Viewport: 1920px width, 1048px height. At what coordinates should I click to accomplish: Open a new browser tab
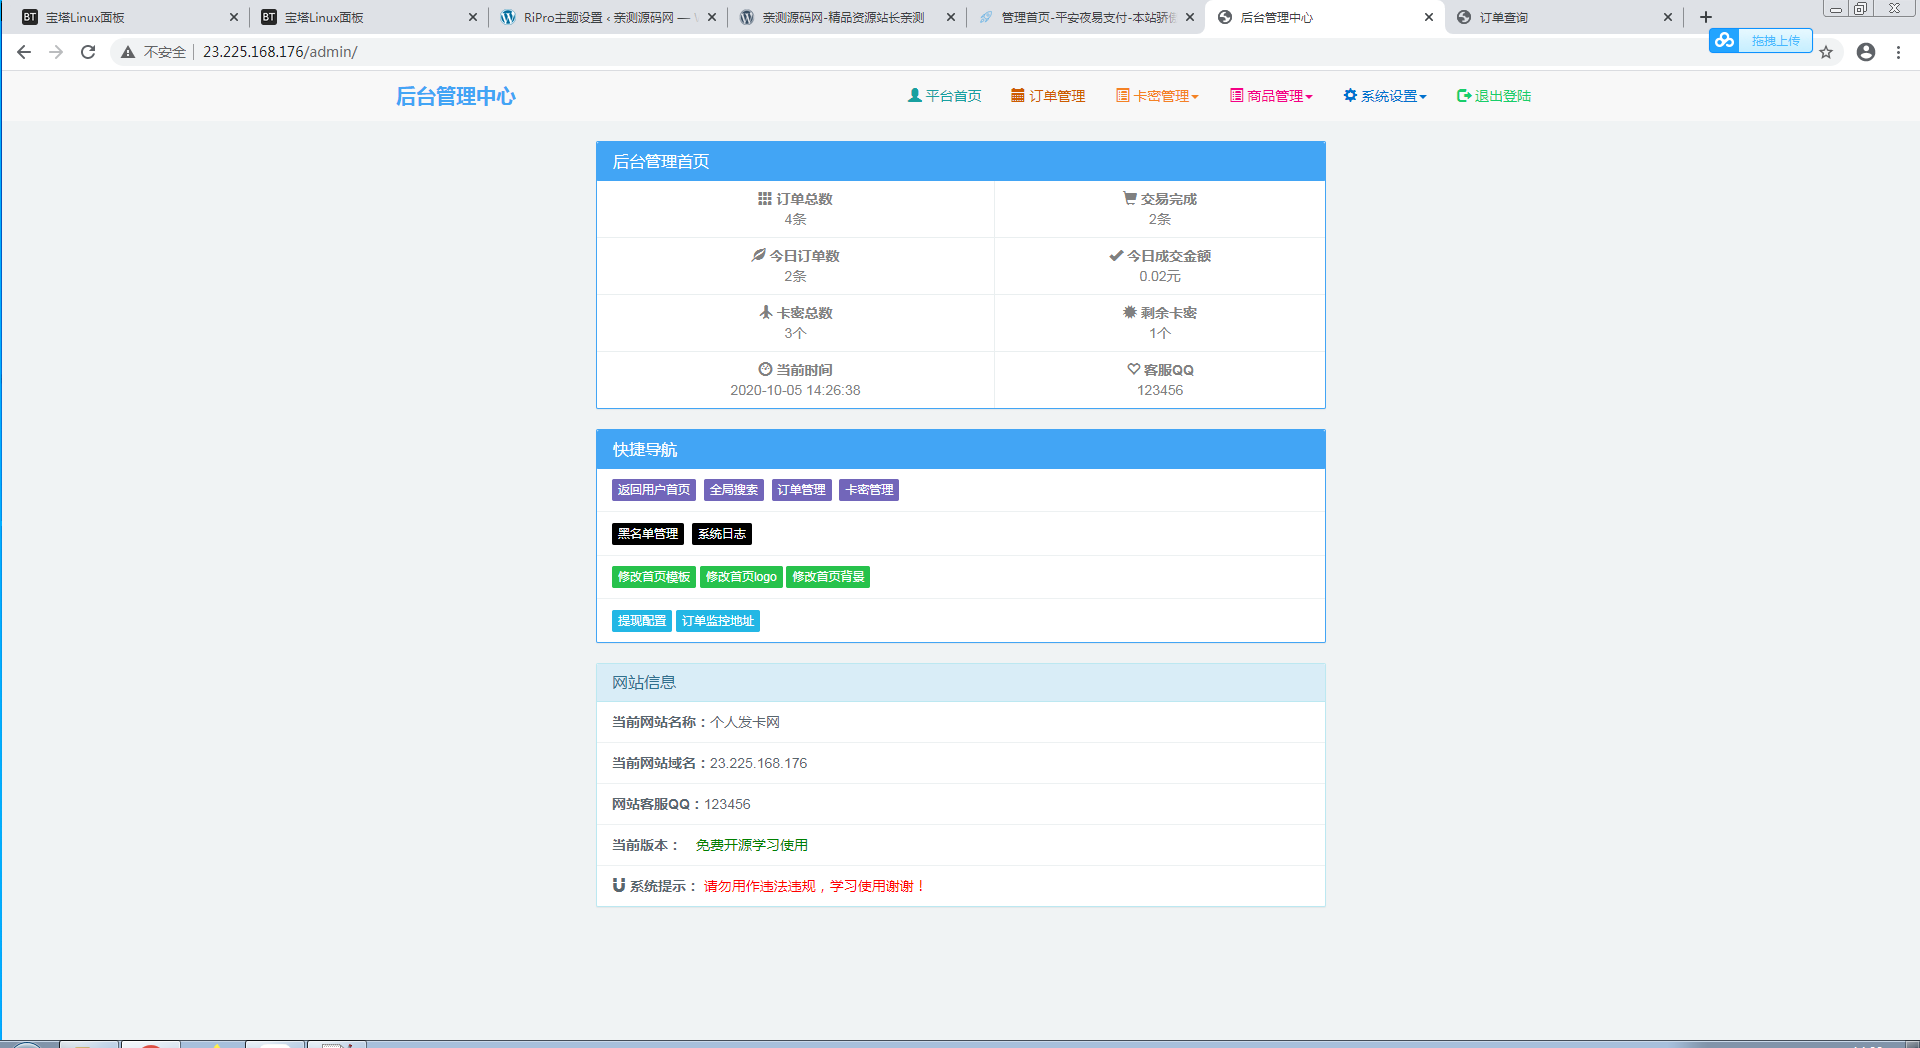tap(1706, 17)
